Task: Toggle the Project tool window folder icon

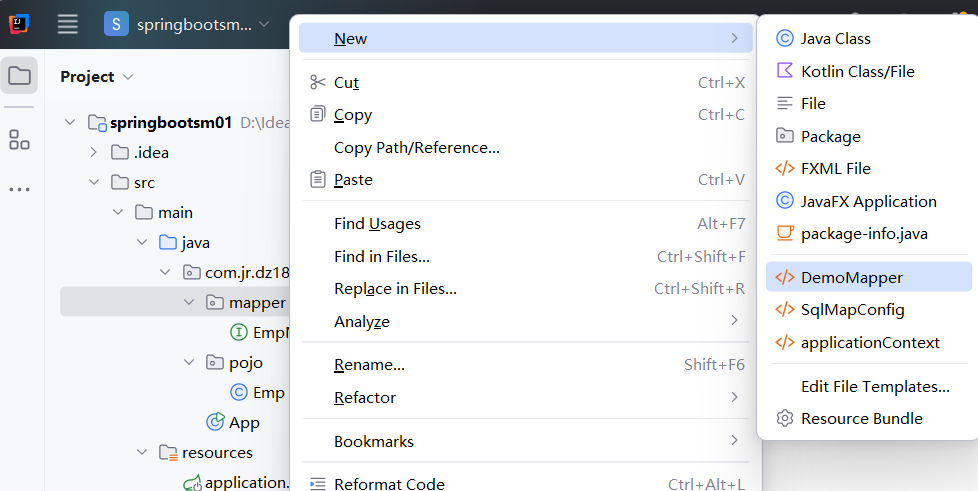Action: pyautogui.click(x=19, y=75)
